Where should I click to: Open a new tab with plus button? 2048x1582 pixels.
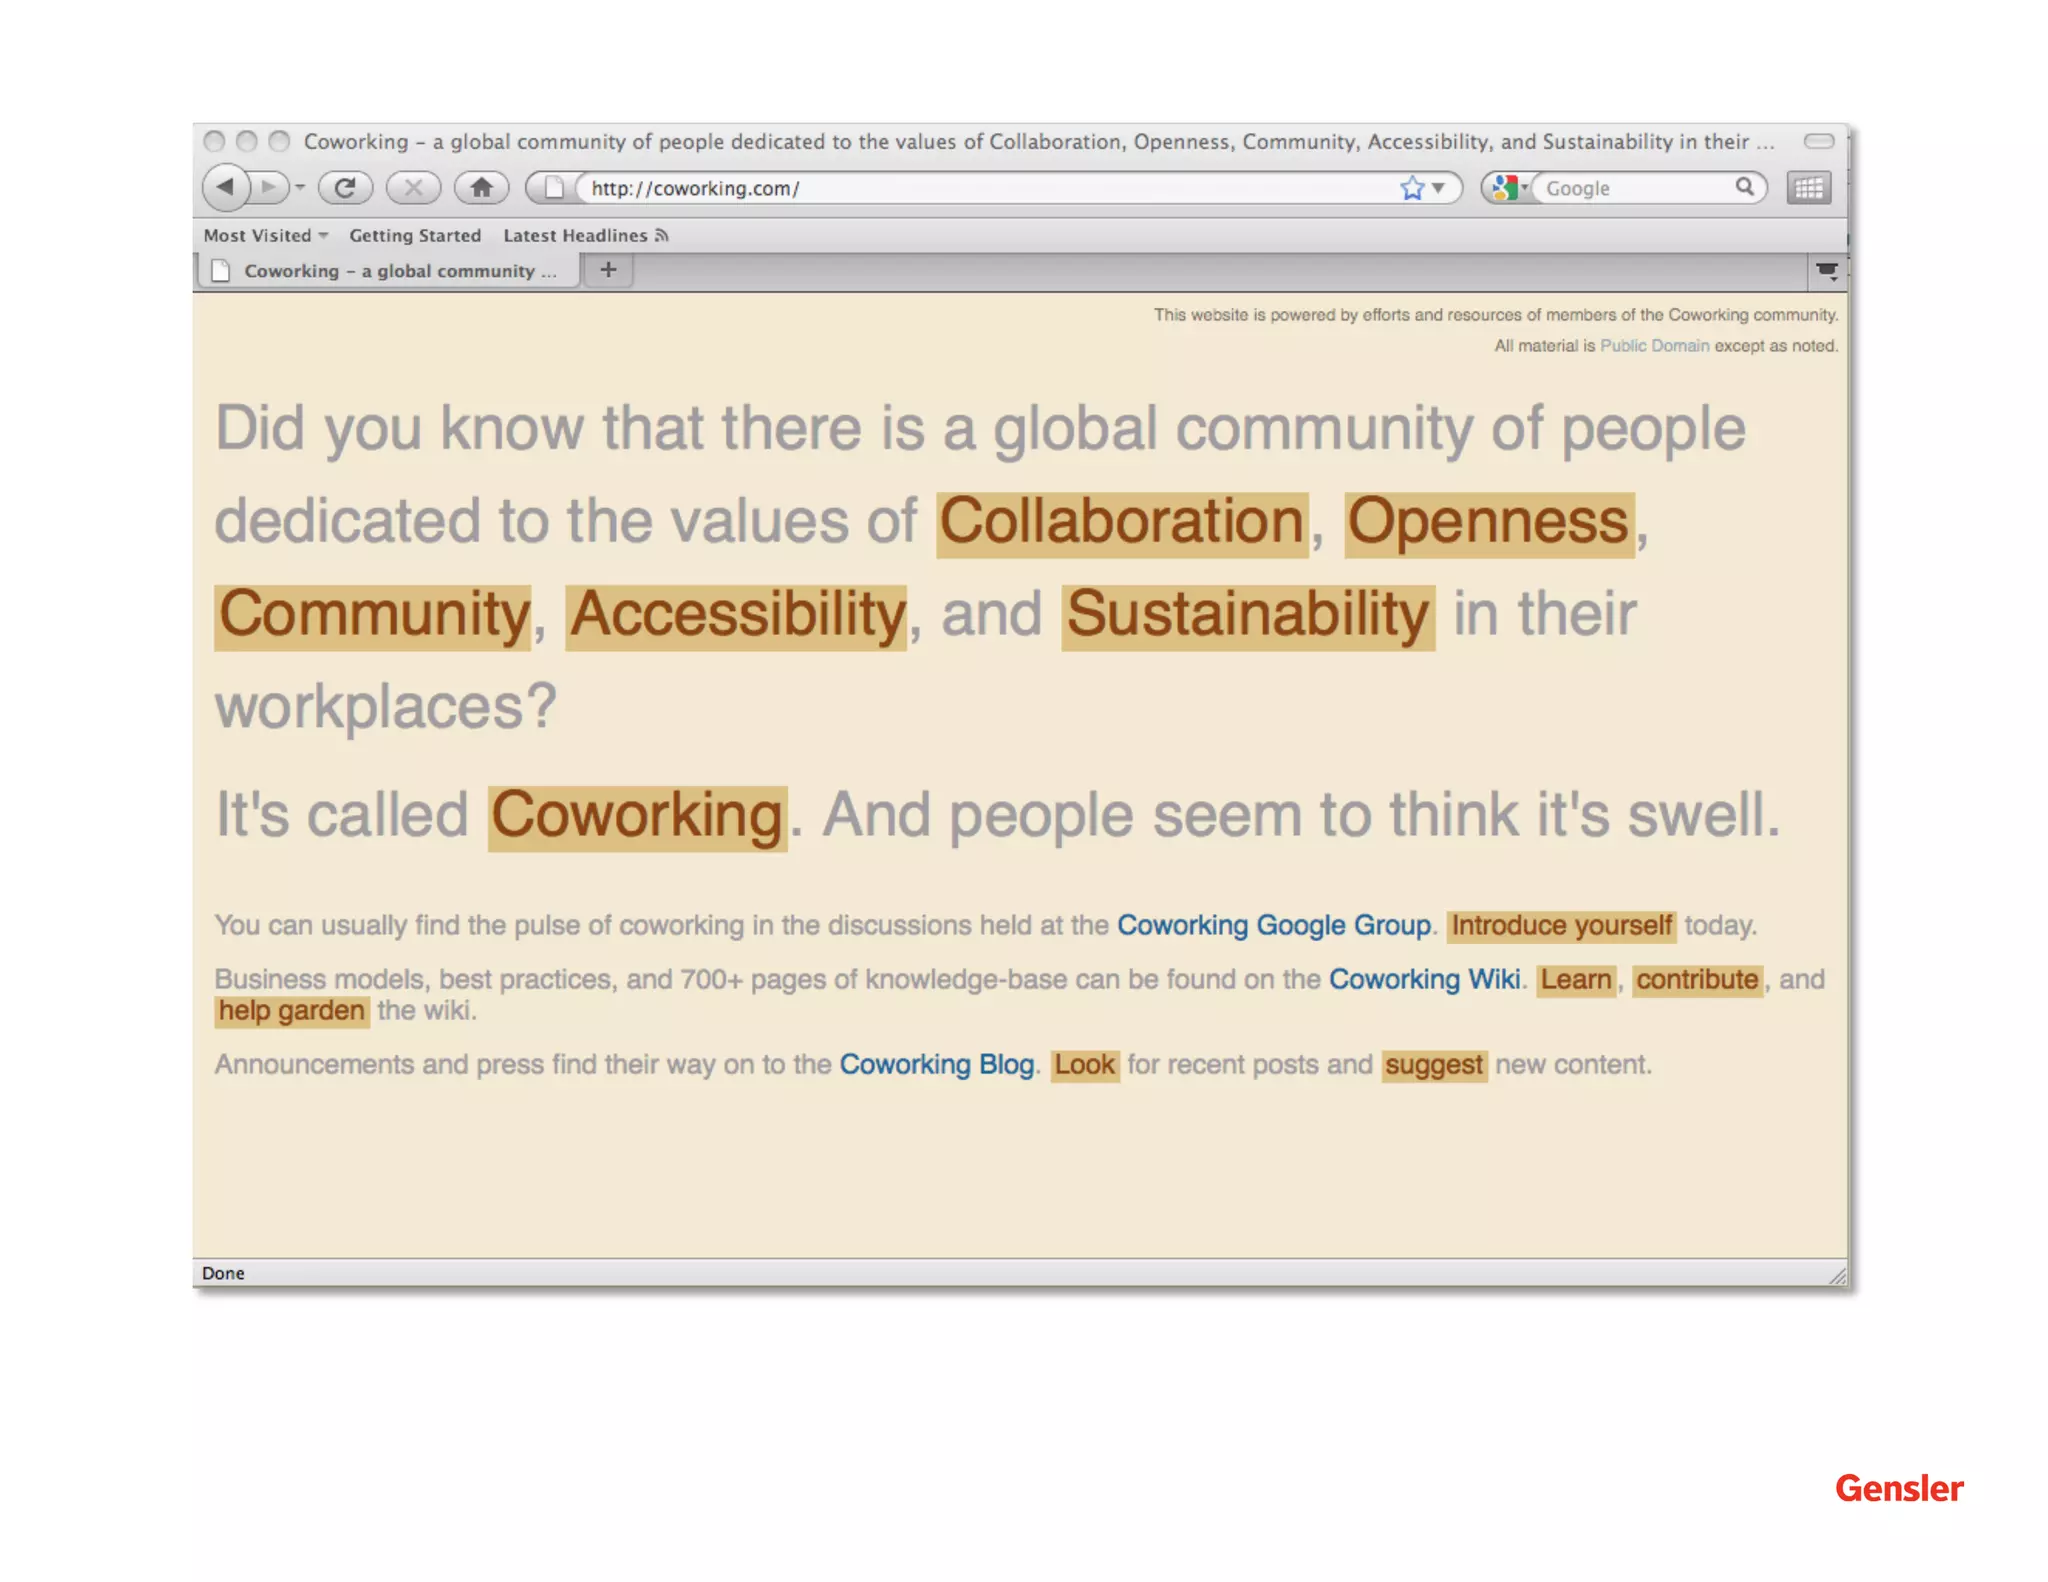click(608, 270)
